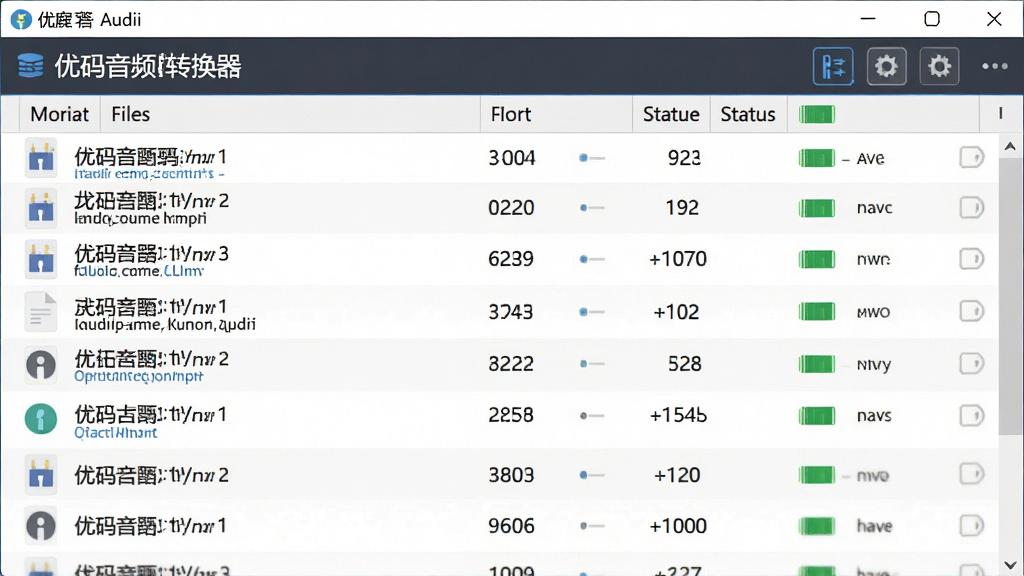The image size is (1024, 576).
Task: Click the green round icon in the 2258 row
Action: point(41,418)
